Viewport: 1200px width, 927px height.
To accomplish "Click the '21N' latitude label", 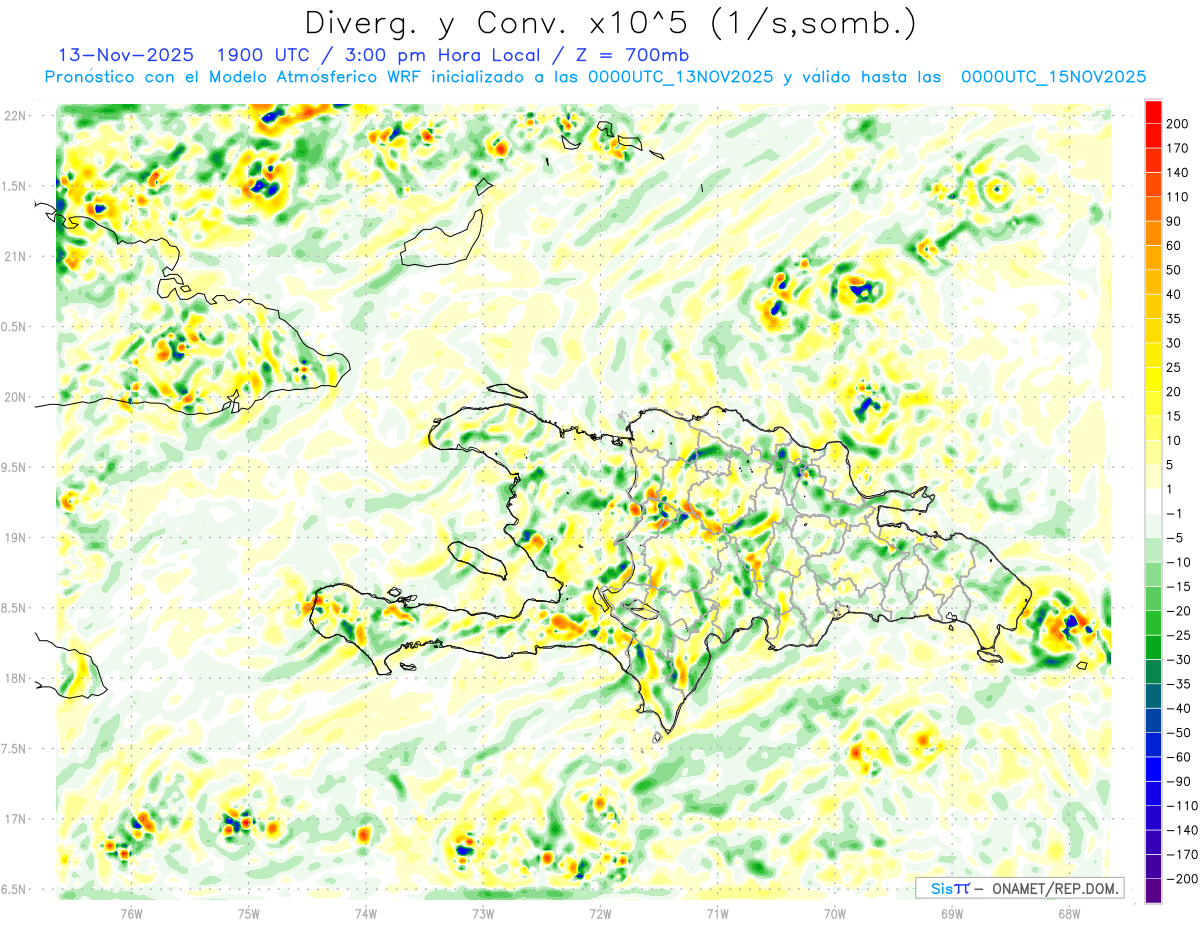I will [16, 256].
